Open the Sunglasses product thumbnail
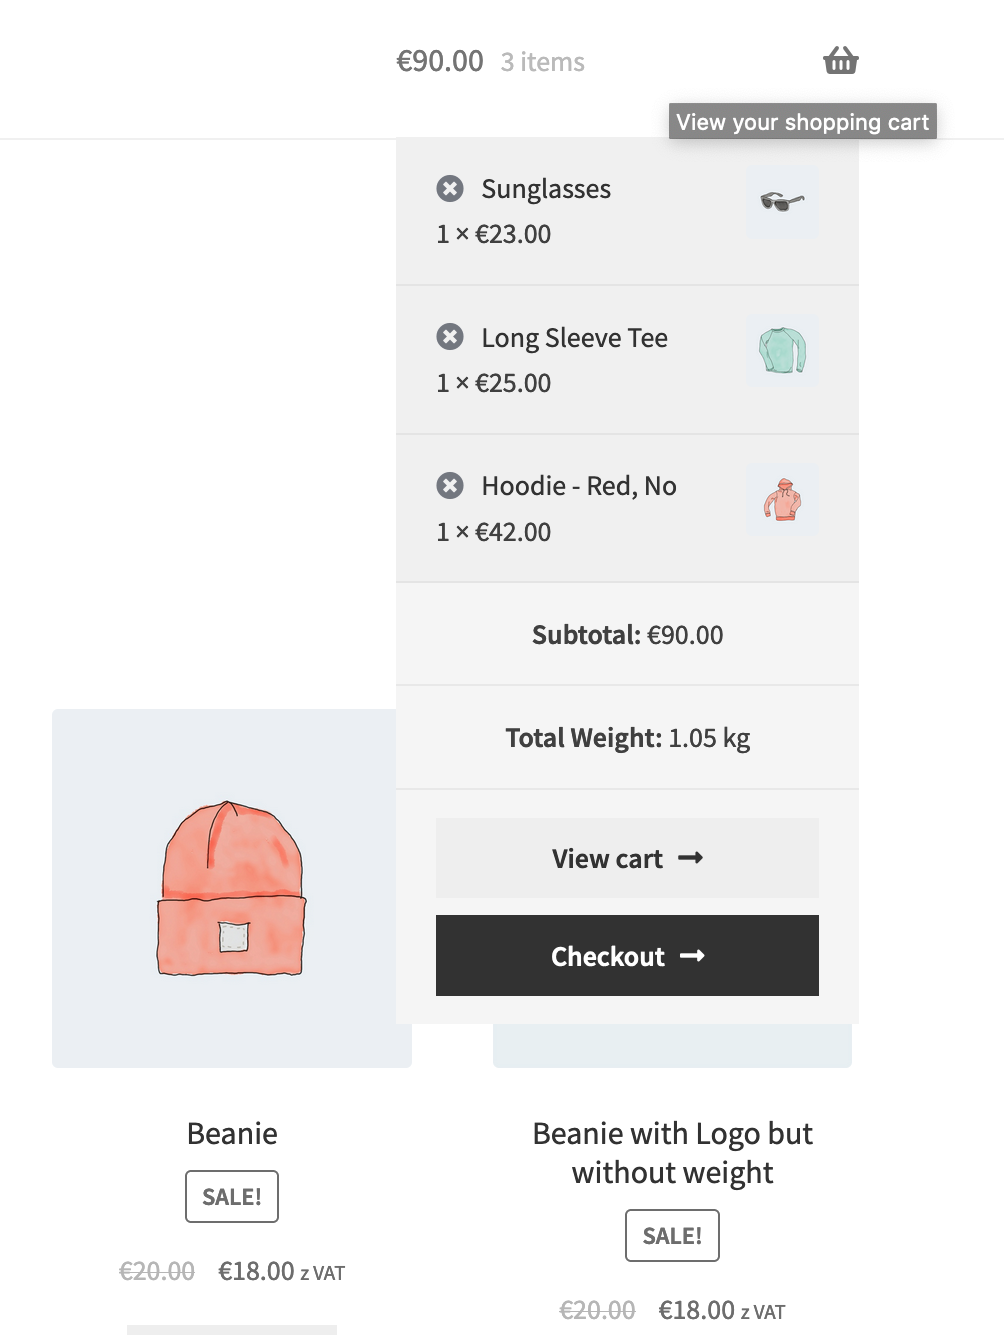Viewport: 1004px width, 1335px height. point(782,203)
